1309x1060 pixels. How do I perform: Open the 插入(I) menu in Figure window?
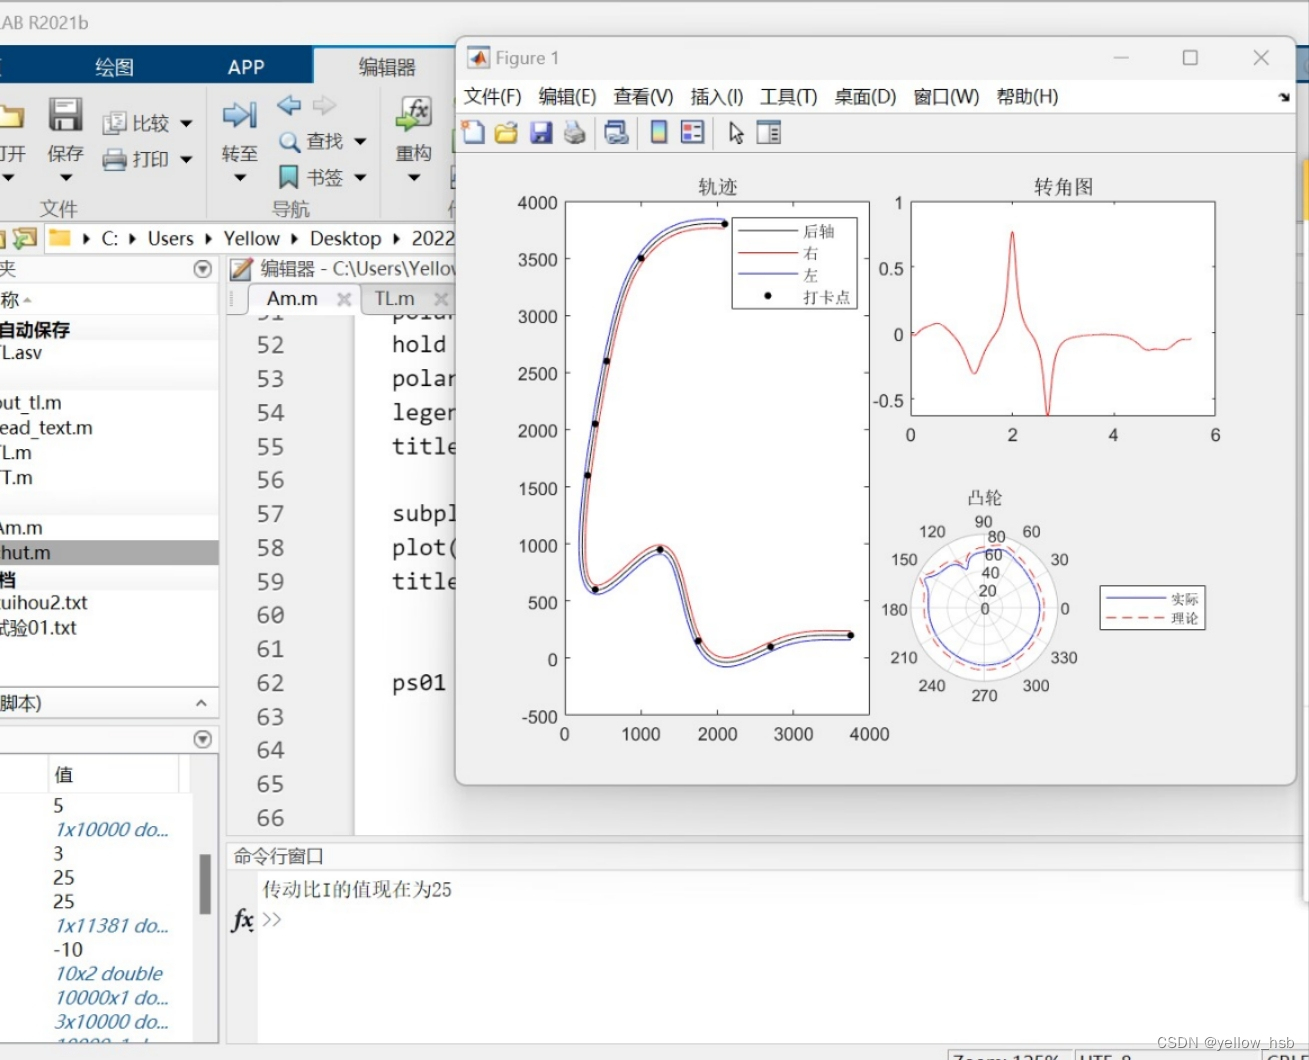pyautogui.click(x=716, y=96)
